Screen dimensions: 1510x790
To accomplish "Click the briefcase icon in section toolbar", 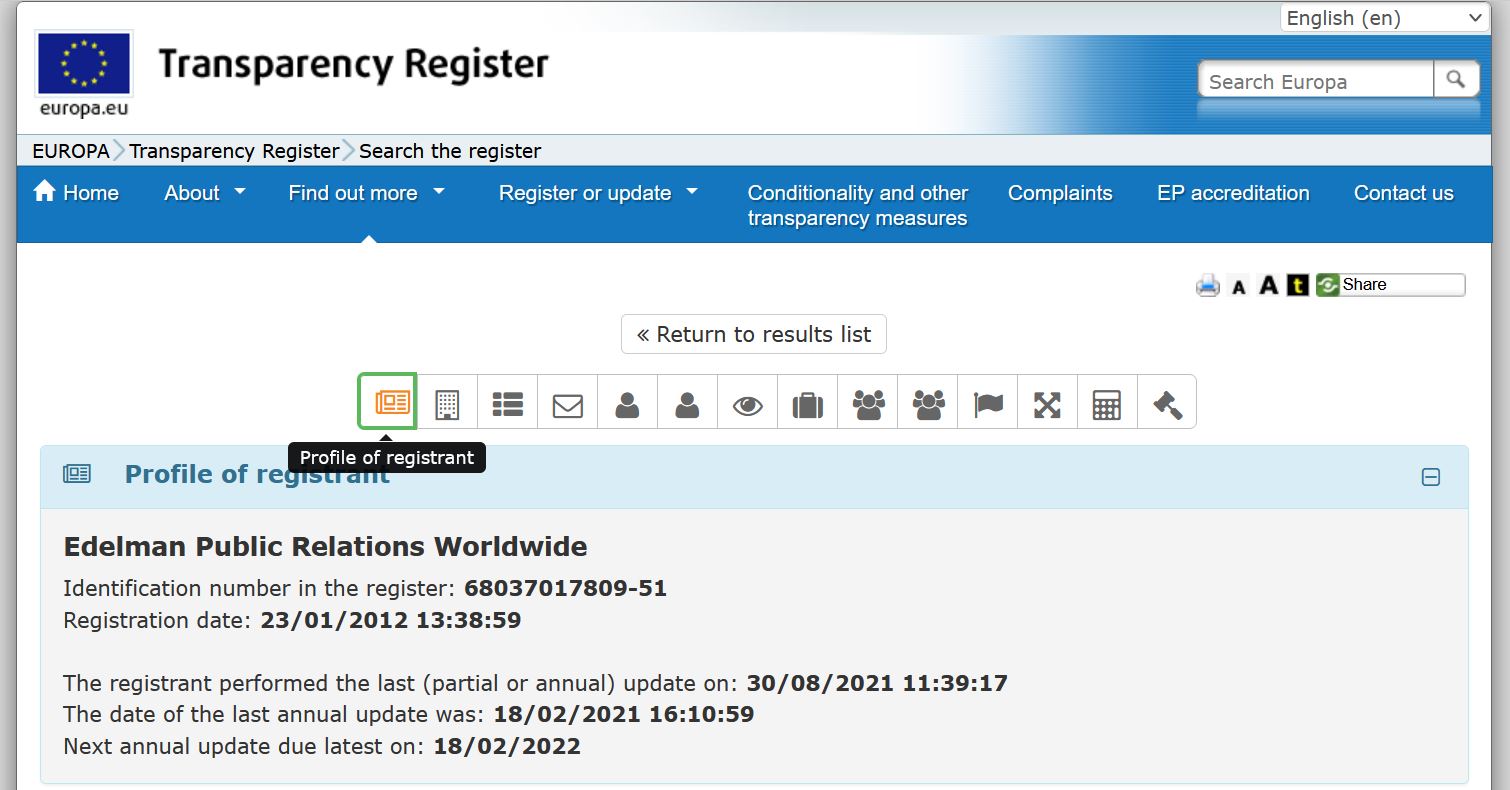I will (x=807, y=404).
